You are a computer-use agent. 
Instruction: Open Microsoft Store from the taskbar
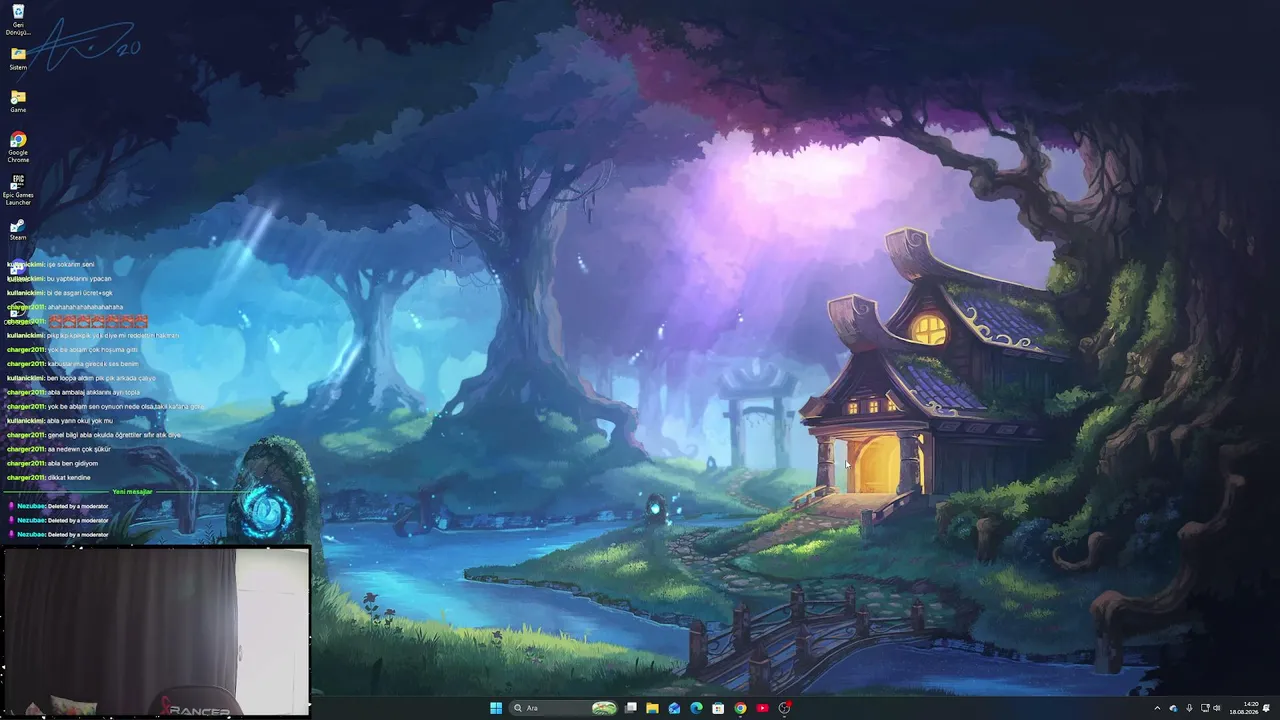(x=718, y=708)
